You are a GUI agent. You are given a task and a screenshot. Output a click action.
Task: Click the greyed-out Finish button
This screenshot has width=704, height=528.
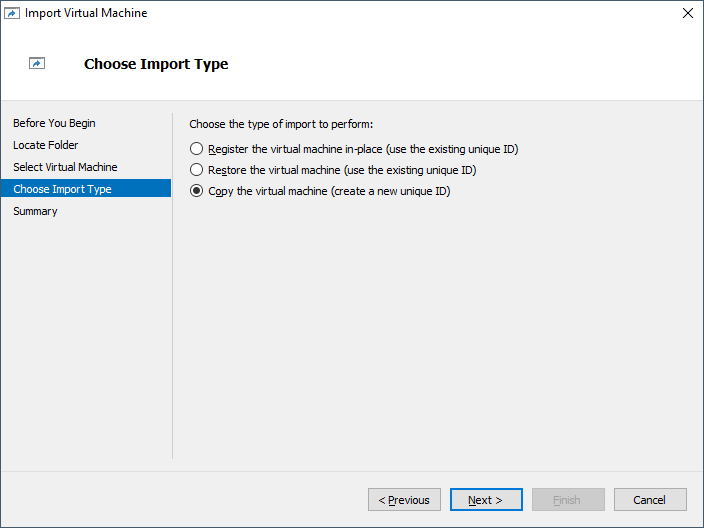pyautogui.click(x=567, y=500)
